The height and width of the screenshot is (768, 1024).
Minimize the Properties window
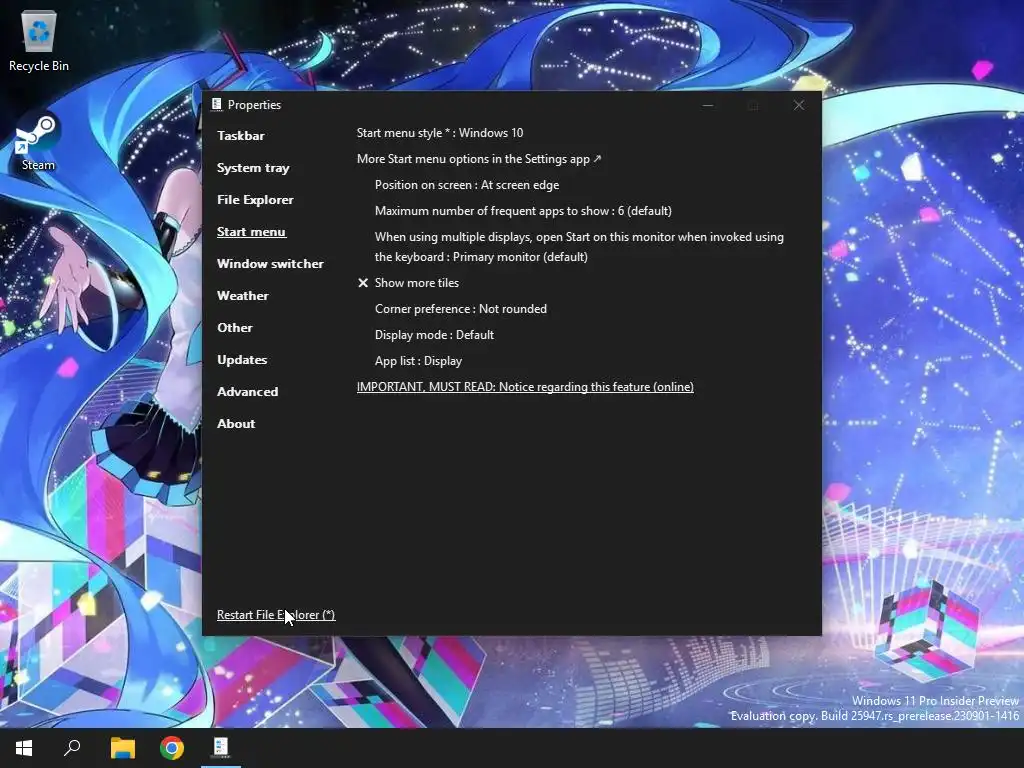(708, 105)
